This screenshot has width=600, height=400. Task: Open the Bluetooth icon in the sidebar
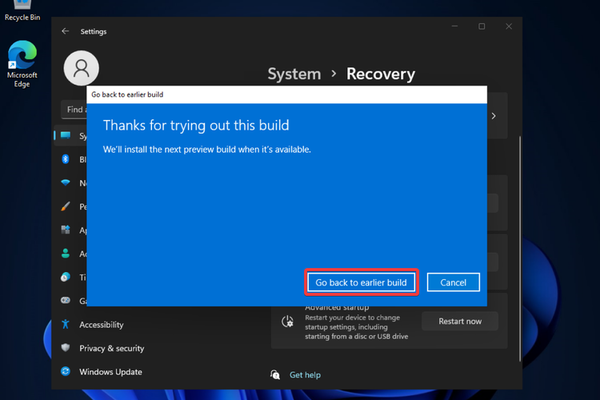click(x=66, y=159)
